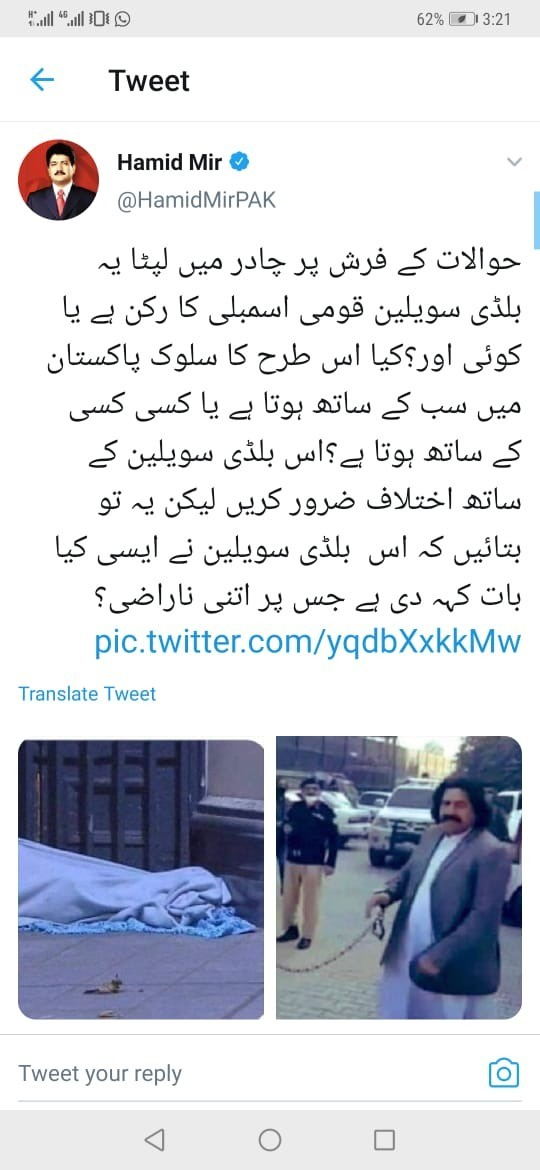Tap the blue verified badge

(239, 162)
